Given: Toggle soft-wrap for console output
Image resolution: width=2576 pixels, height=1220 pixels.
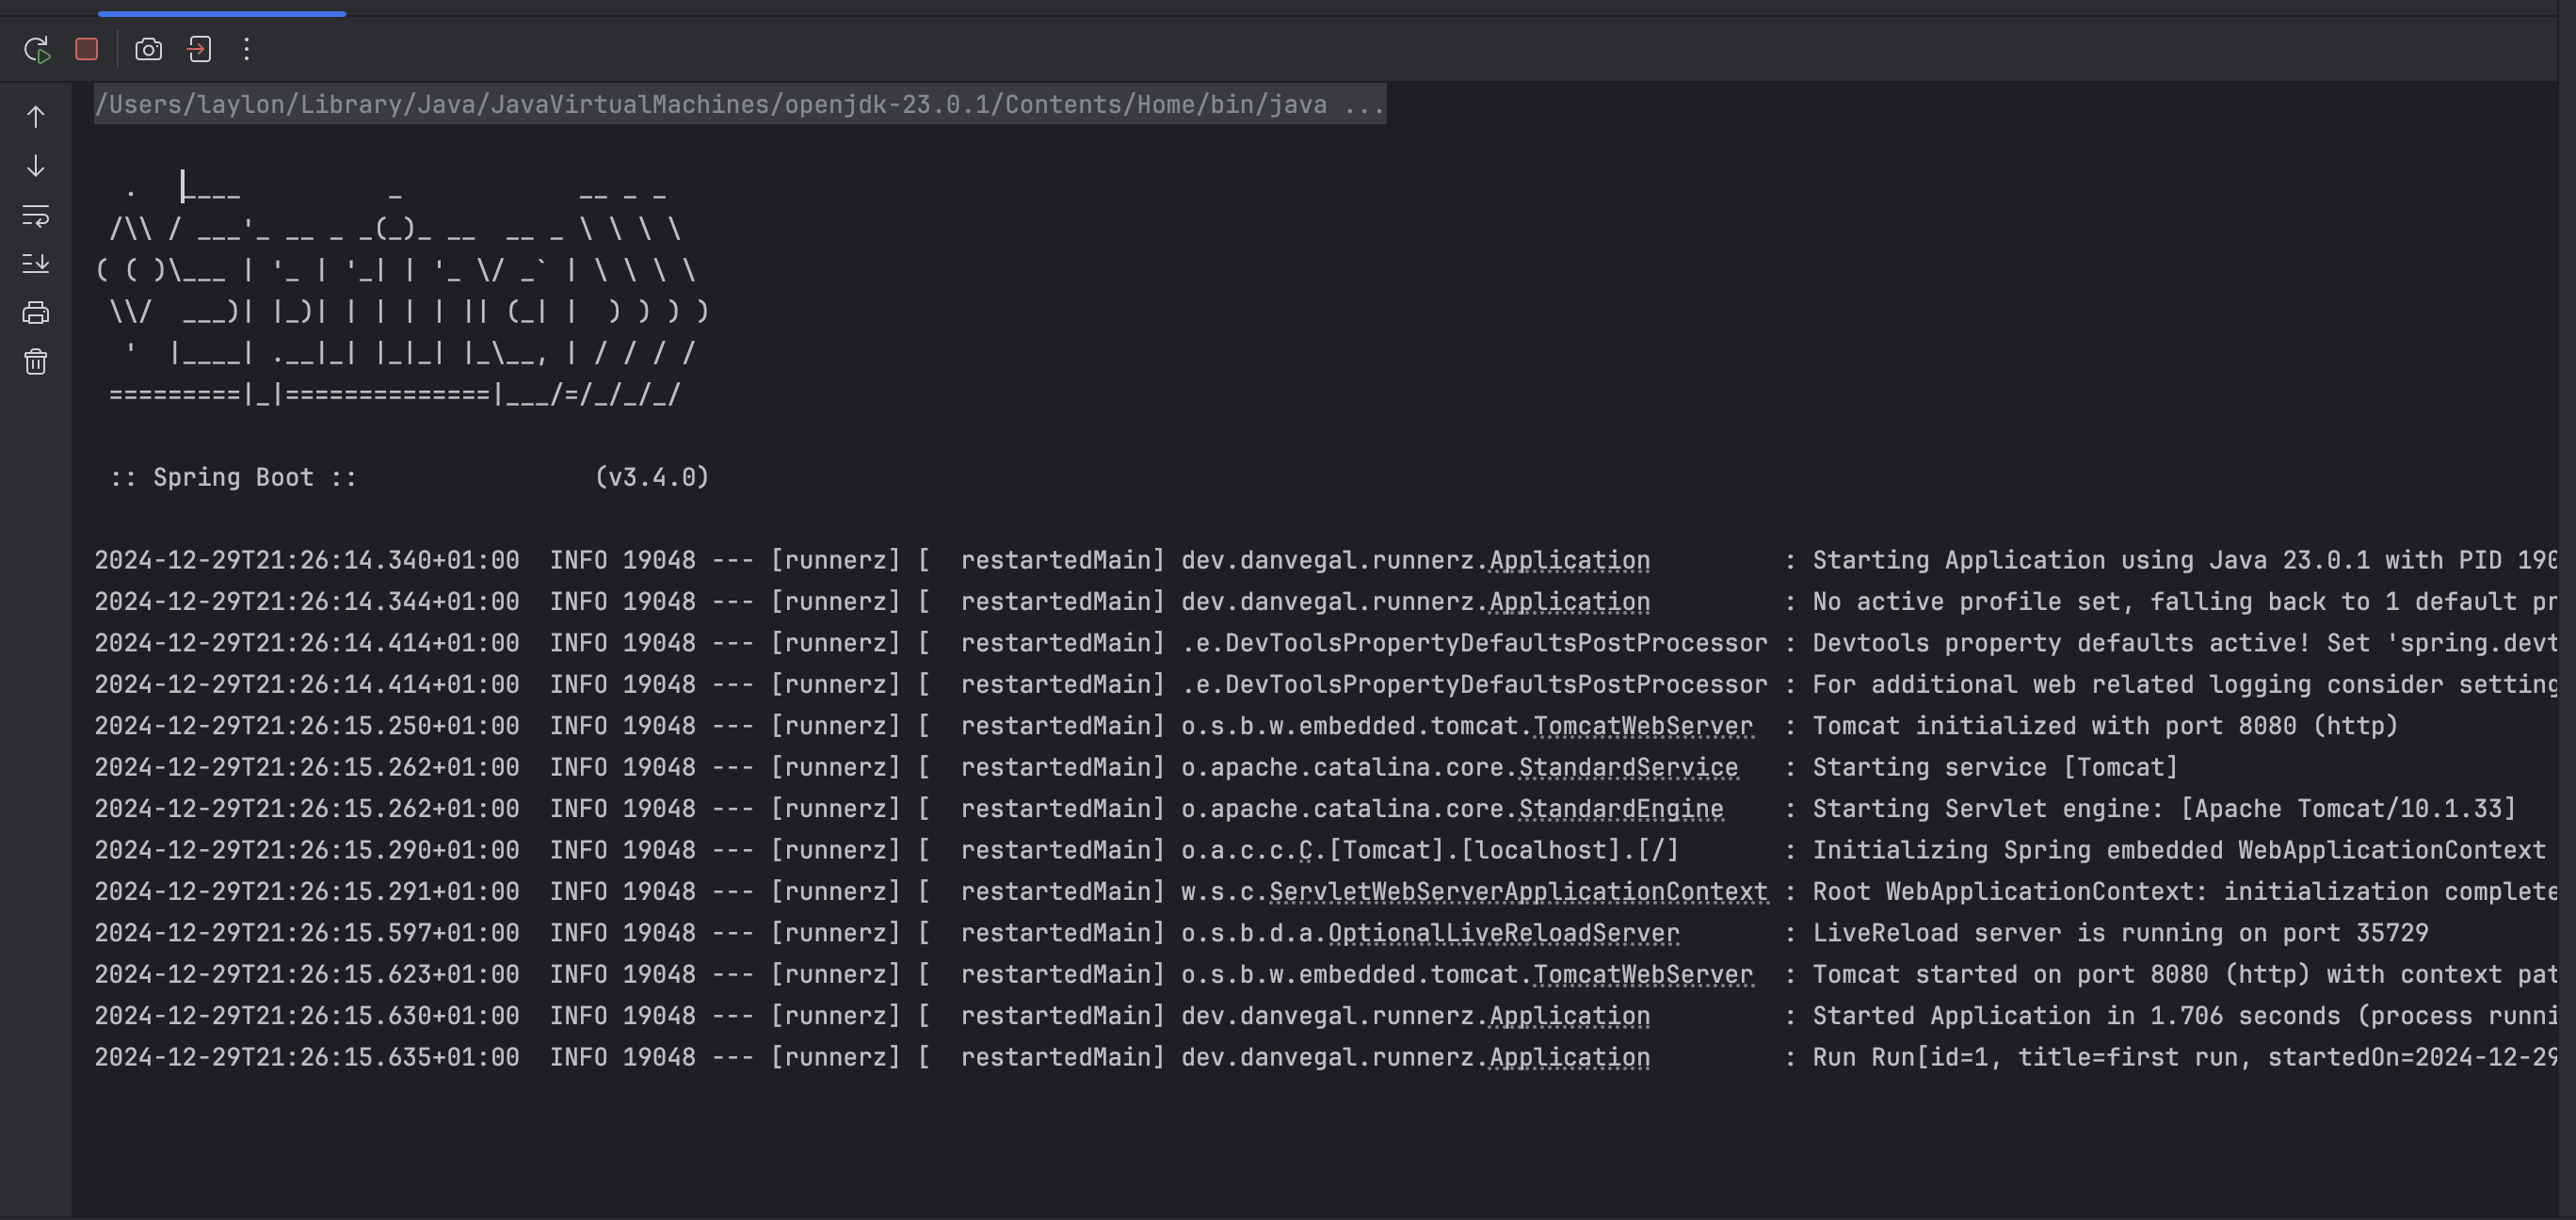Looking at the screenshot, I should [36, 215].
